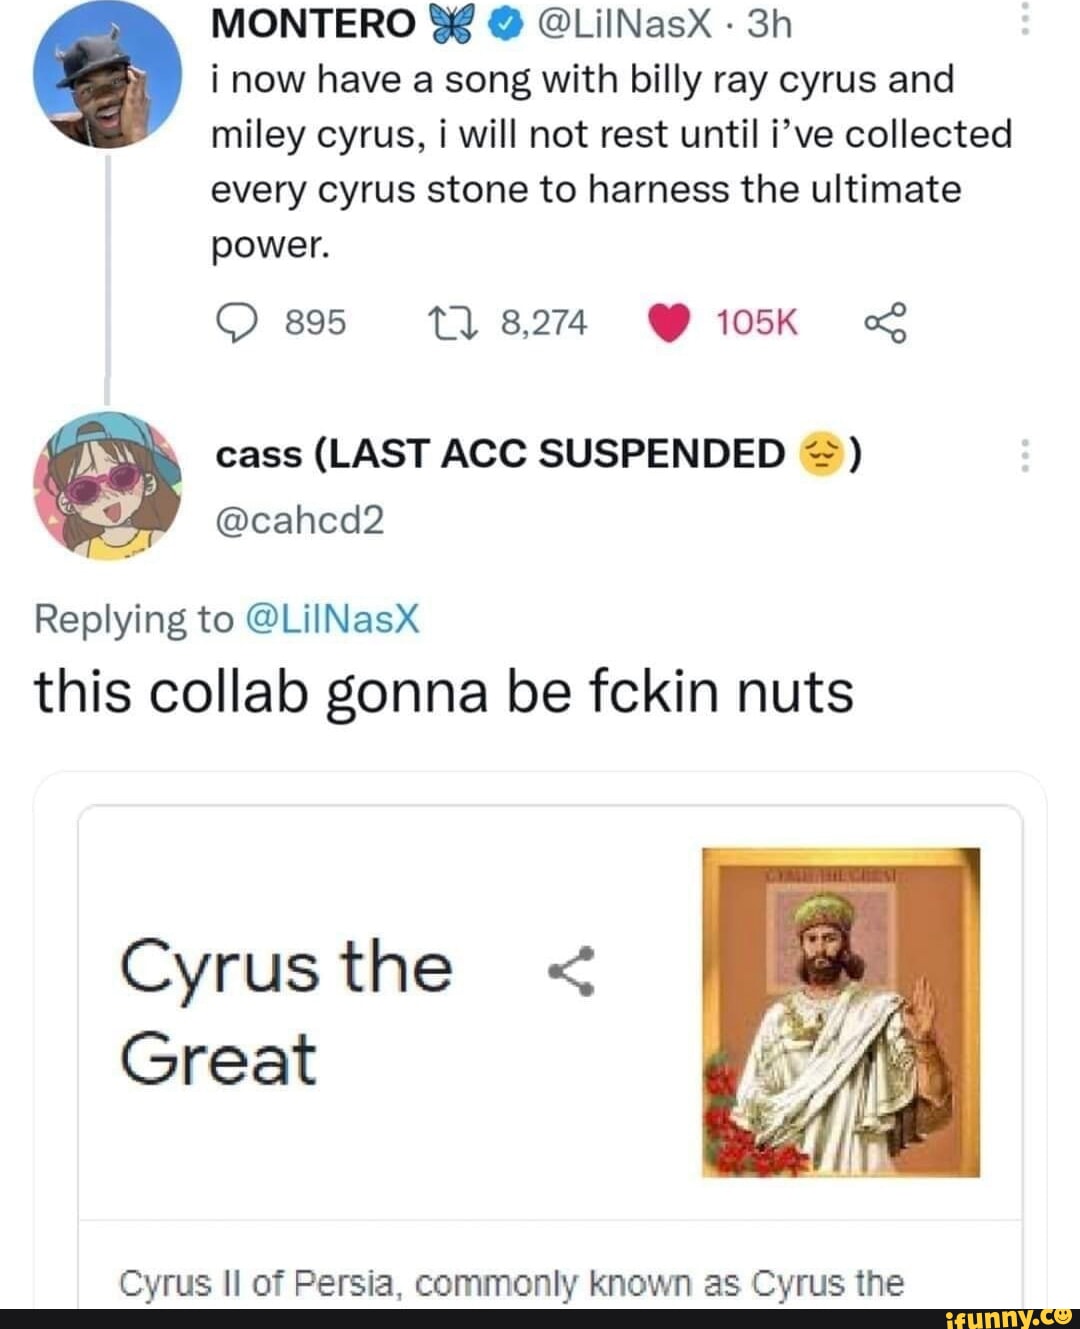Open the Cyrus the Great portrait image
Image resolution: width=1080 pixels, height=1329 pixels.
tap(840, 1012)
